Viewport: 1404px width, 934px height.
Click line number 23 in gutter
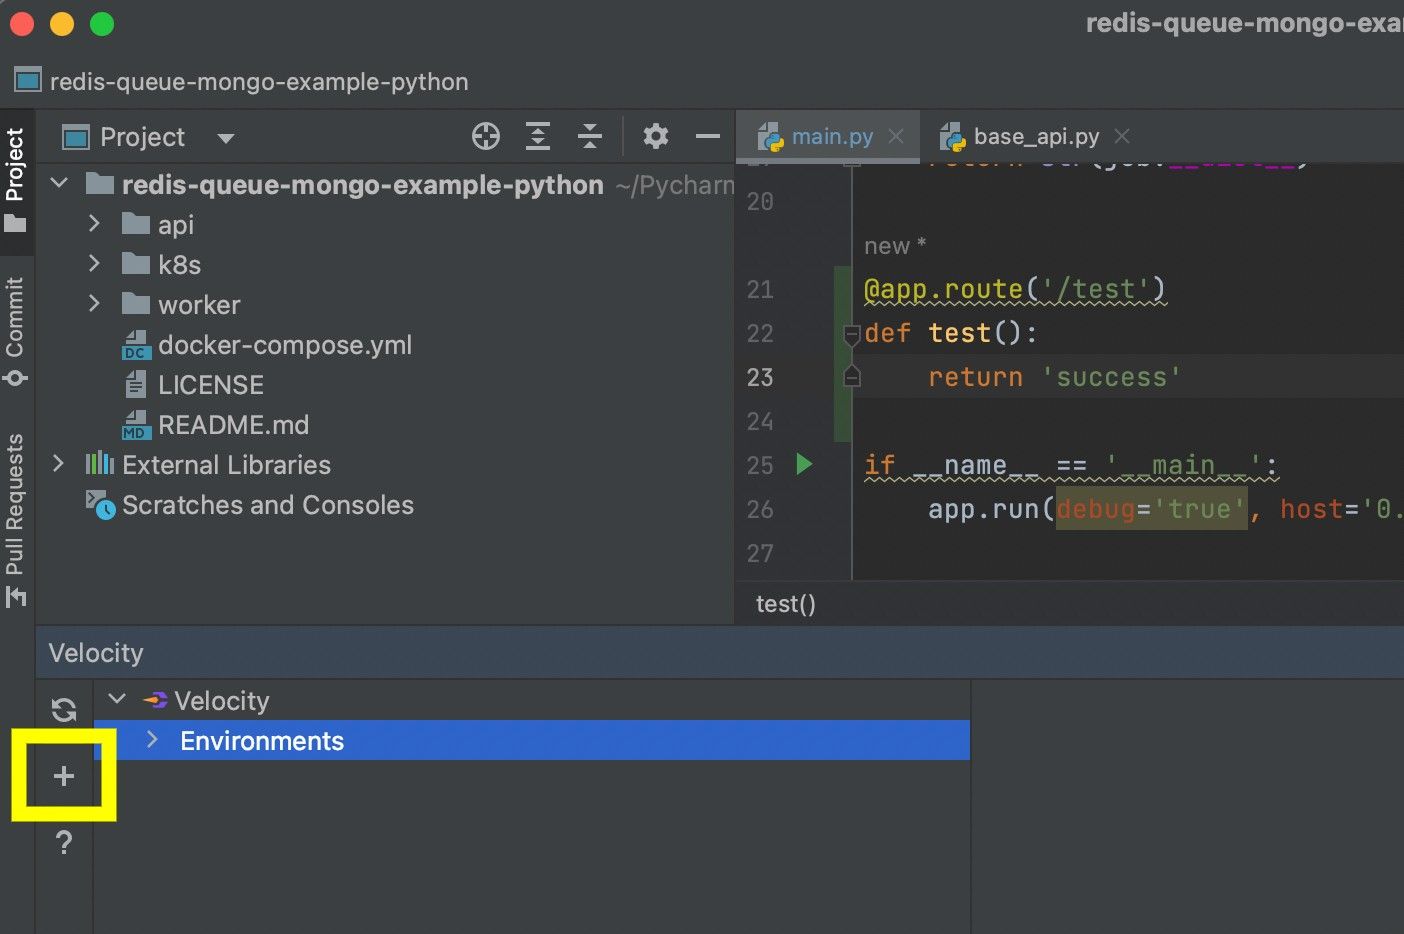[x=760, y=377]
